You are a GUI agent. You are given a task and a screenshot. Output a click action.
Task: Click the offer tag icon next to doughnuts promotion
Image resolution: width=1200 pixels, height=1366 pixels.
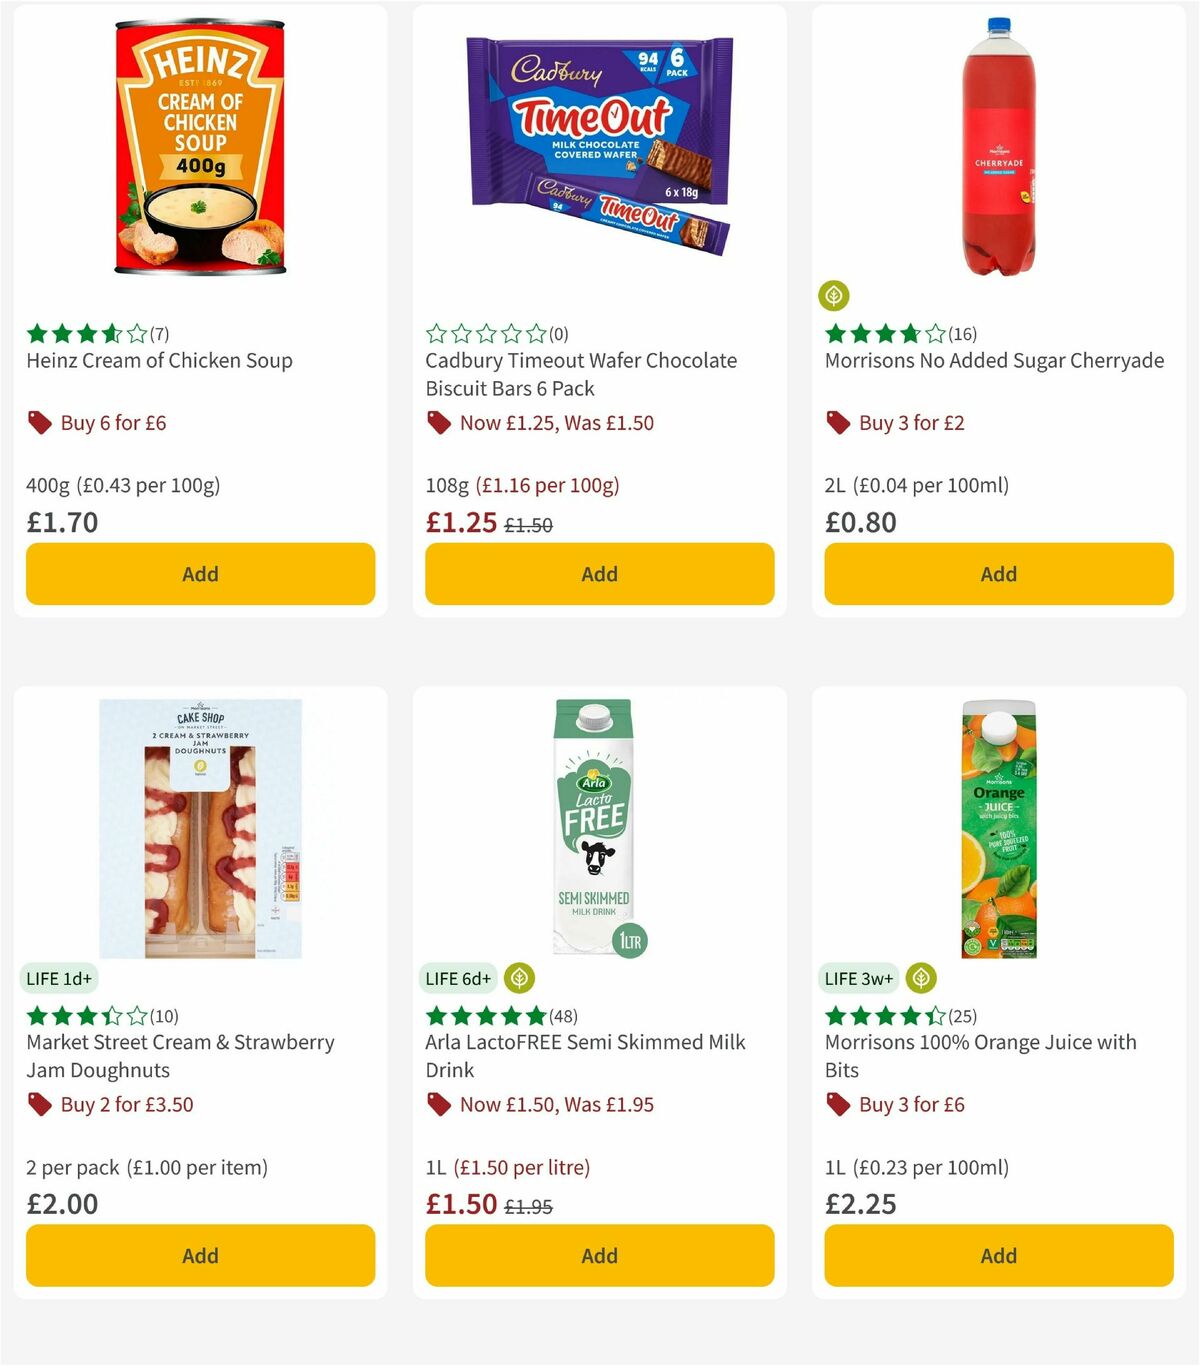[39, 1105]
